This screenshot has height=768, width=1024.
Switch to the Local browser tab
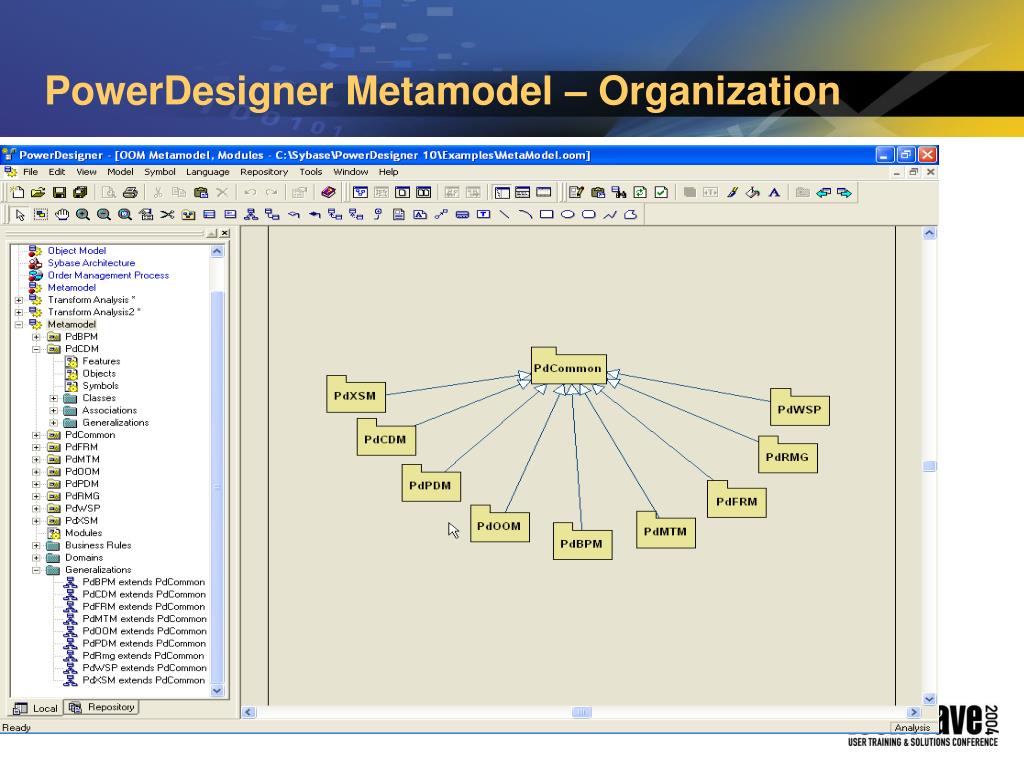(x=37, y=709)
